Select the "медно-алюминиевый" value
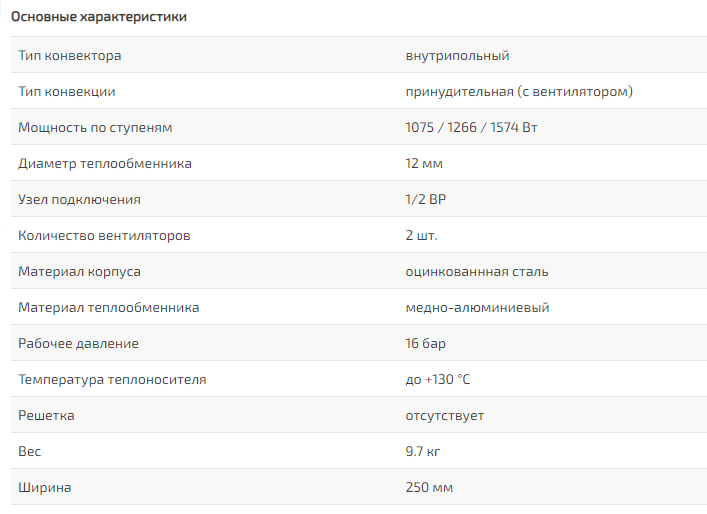Screen dimensions: 707x514 point(477,308)
